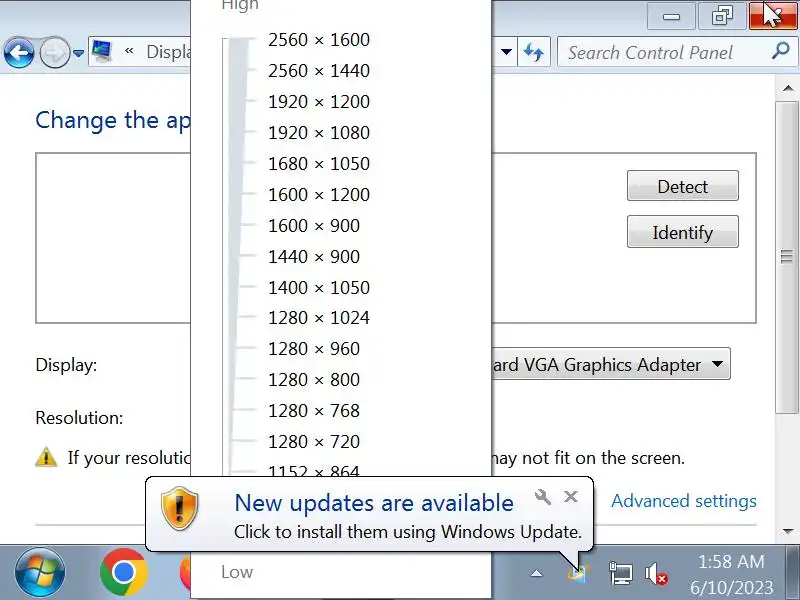Click the yellow warning triangle icon
This screenshot has height=600, width=800.
[x=46, y=457]
